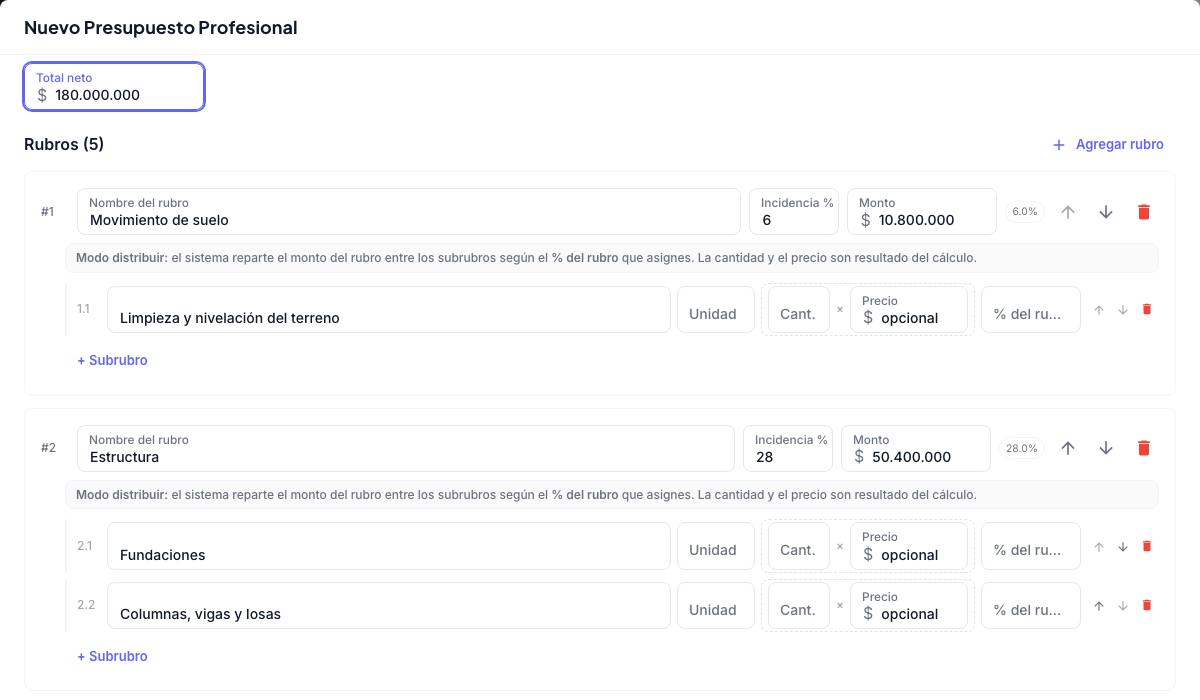
Task: Edit Monto 10.800.000 field
Action: pos(922,212)
